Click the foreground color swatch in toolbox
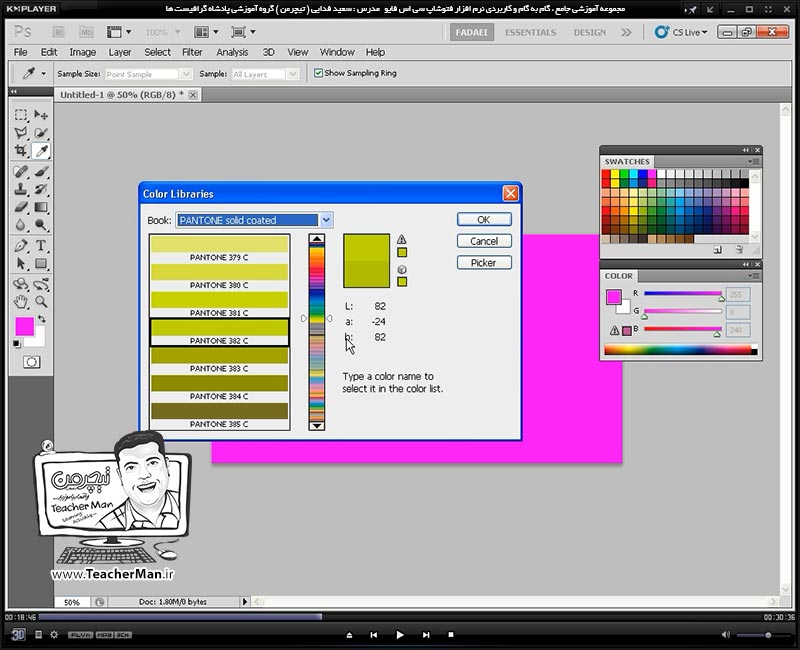This screenshot has height=650, width=800. click(24, 326)
